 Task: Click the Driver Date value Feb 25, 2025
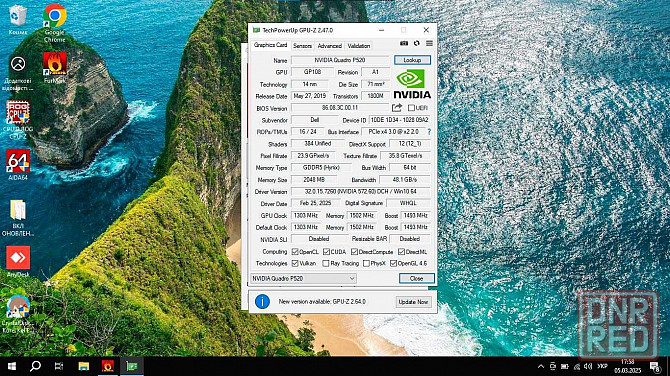(315, 203)
